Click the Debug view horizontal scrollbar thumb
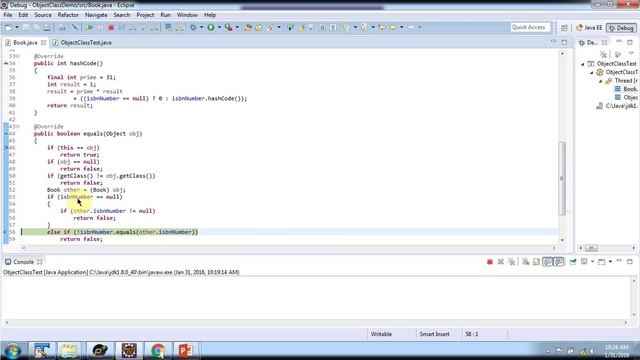The image size is (640, 360). pos(591,248)
